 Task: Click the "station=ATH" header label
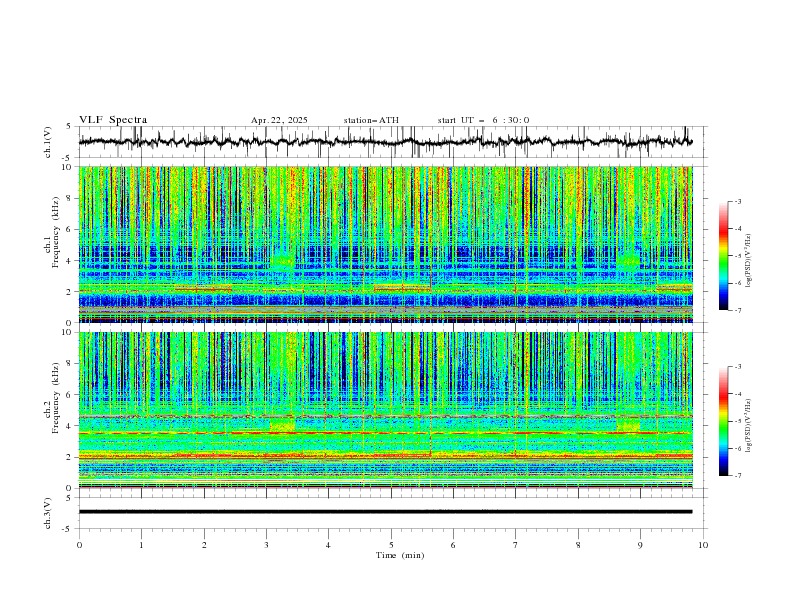pyautogui.click(x=371, y=120)
